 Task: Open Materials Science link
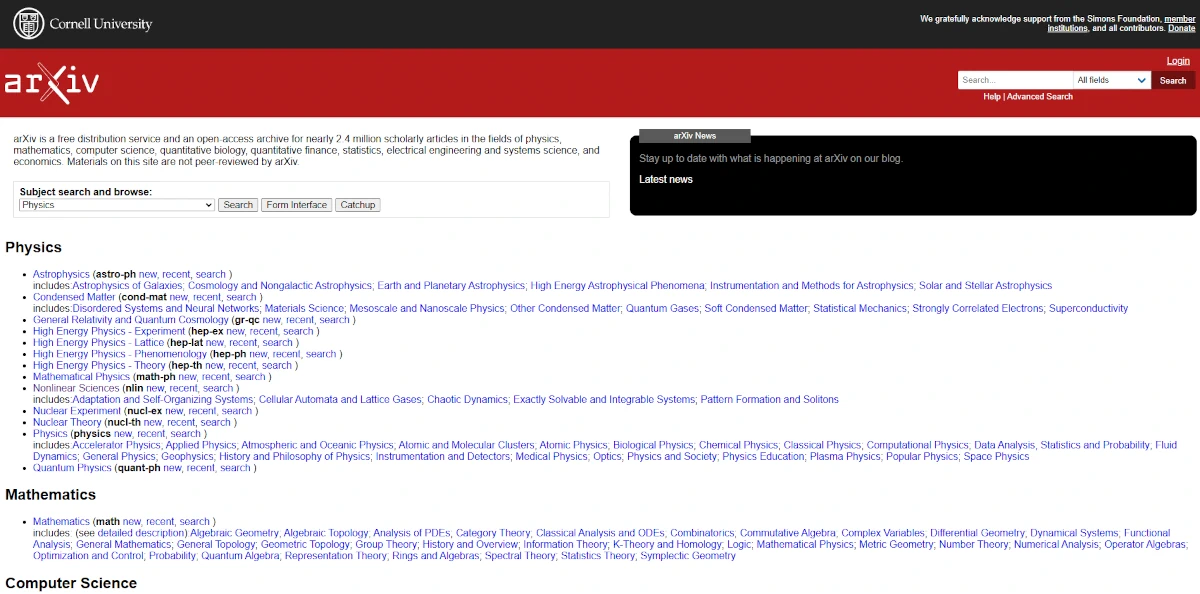click(x=304, y=309)
